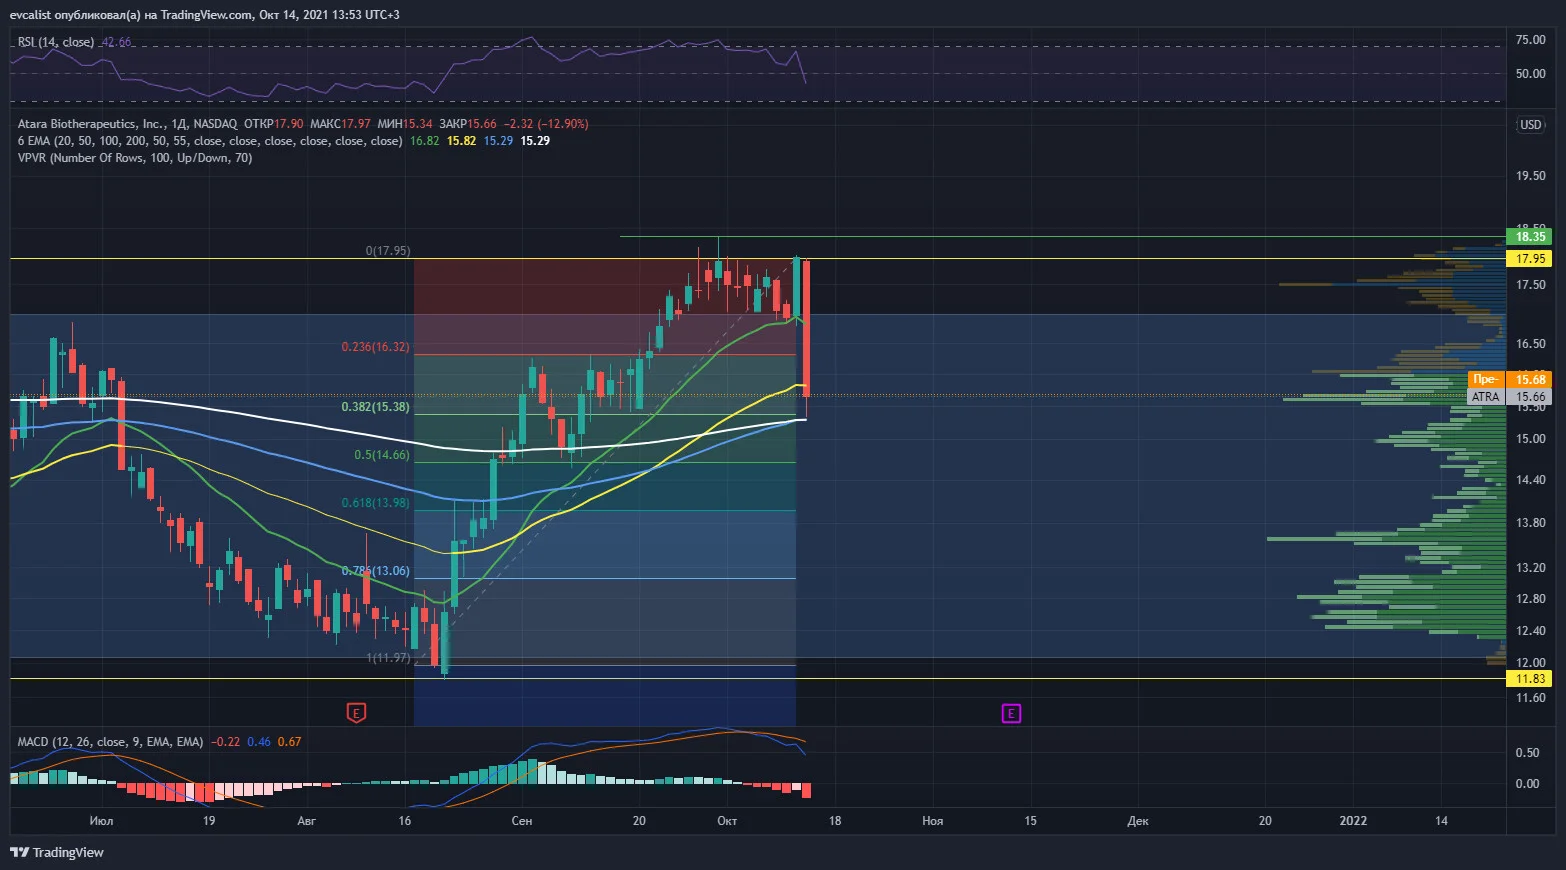Open the evcalist published on TradingView.com header text
Viewport: 1566px width, 870px height.
pos(204,15)
